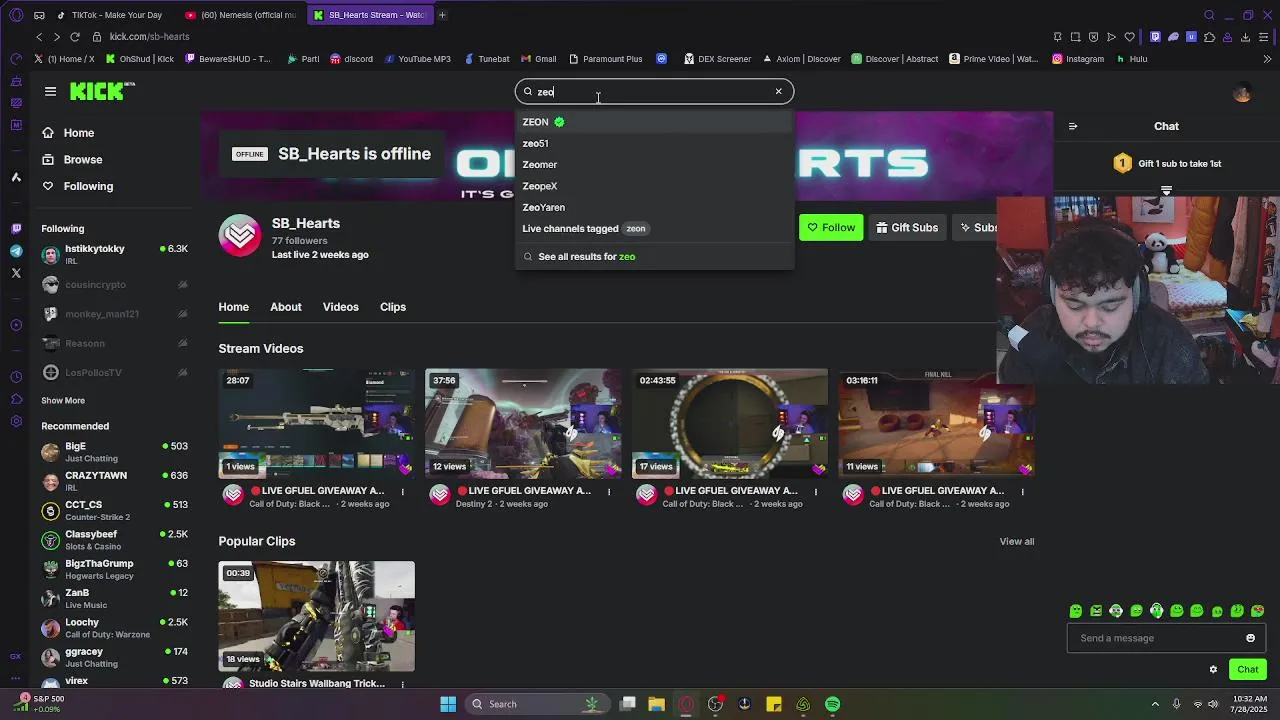Go to Home in Kick sidebar

pos(69,133)
